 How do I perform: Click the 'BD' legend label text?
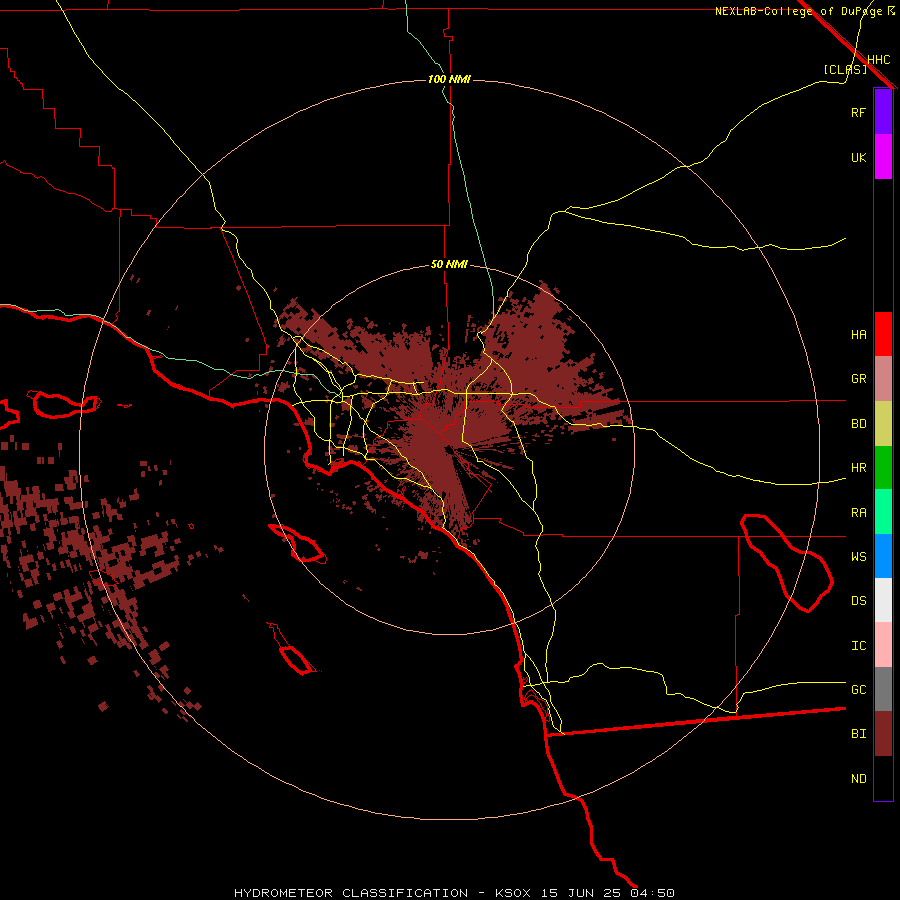tap(858, 424)
